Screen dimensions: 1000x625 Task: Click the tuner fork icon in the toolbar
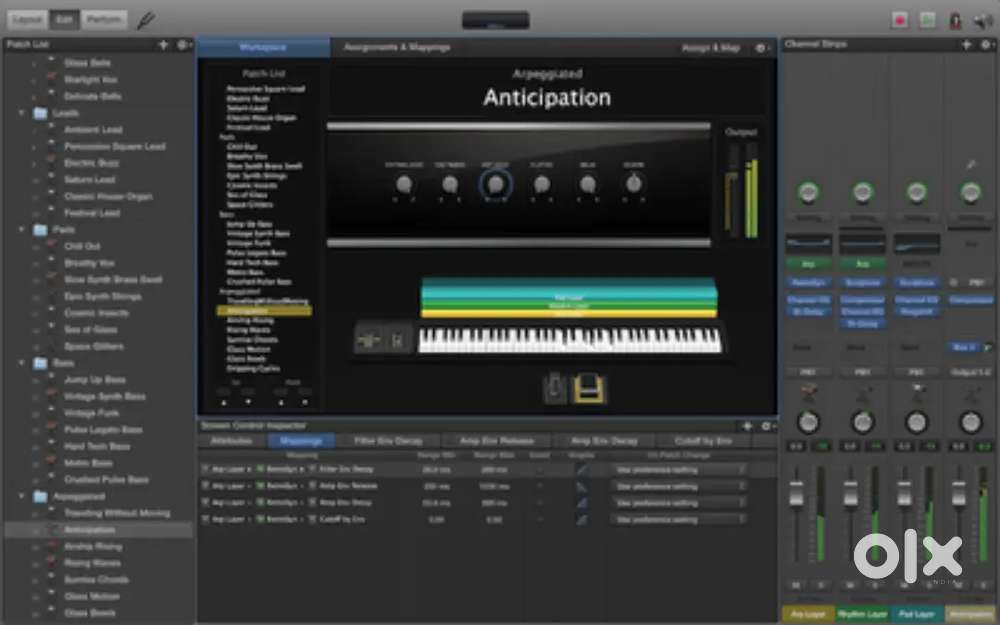146,20
